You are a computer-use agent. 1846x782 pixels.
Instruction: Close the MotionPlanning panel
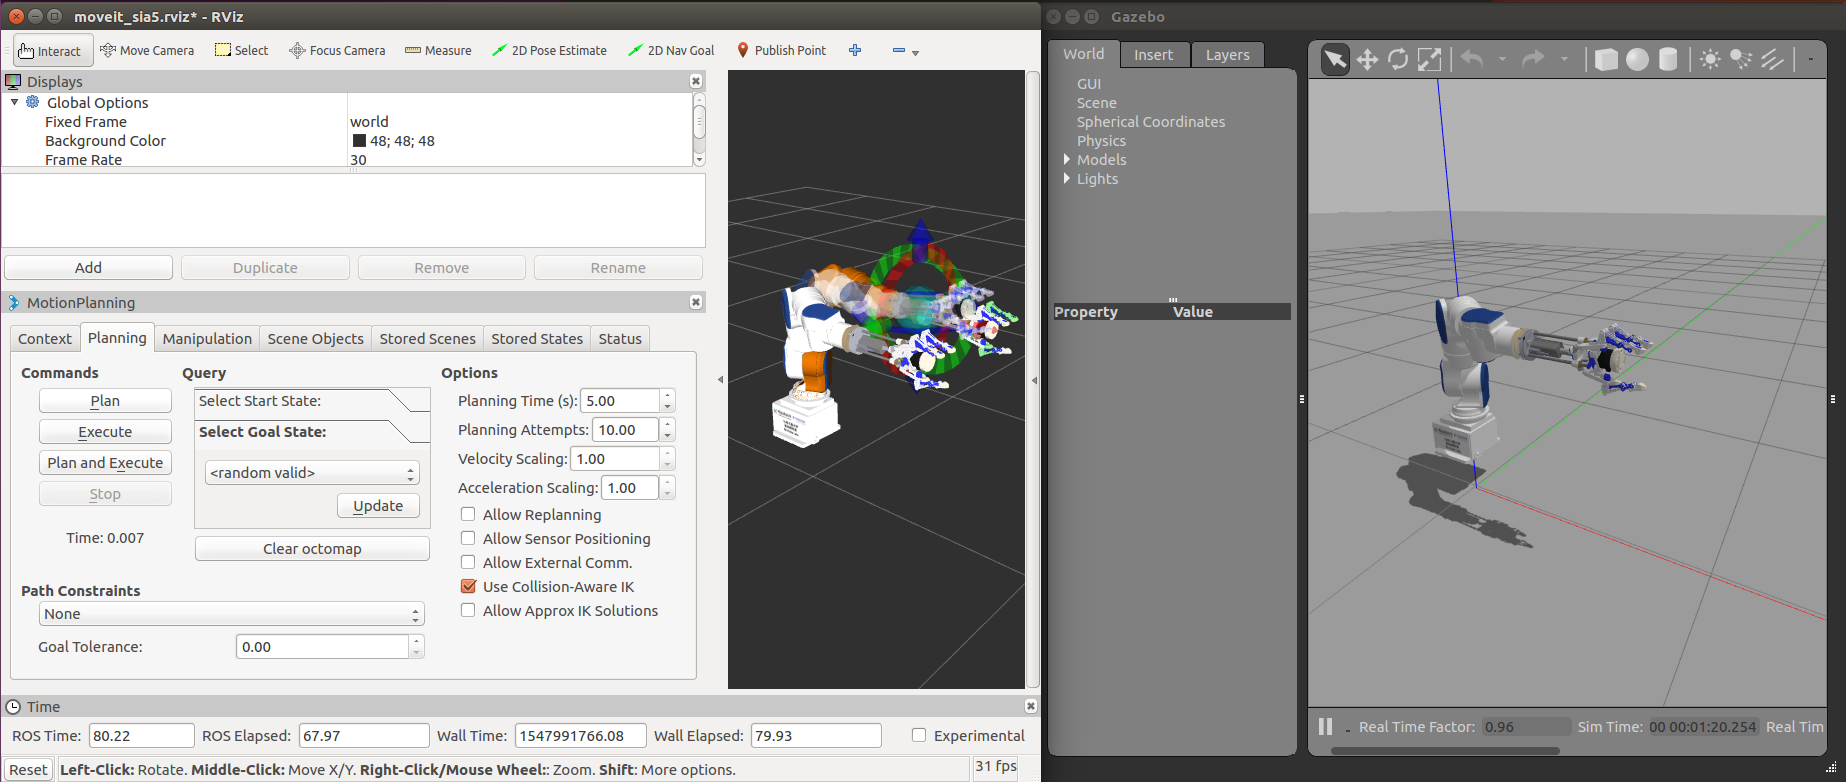[696, 302]
